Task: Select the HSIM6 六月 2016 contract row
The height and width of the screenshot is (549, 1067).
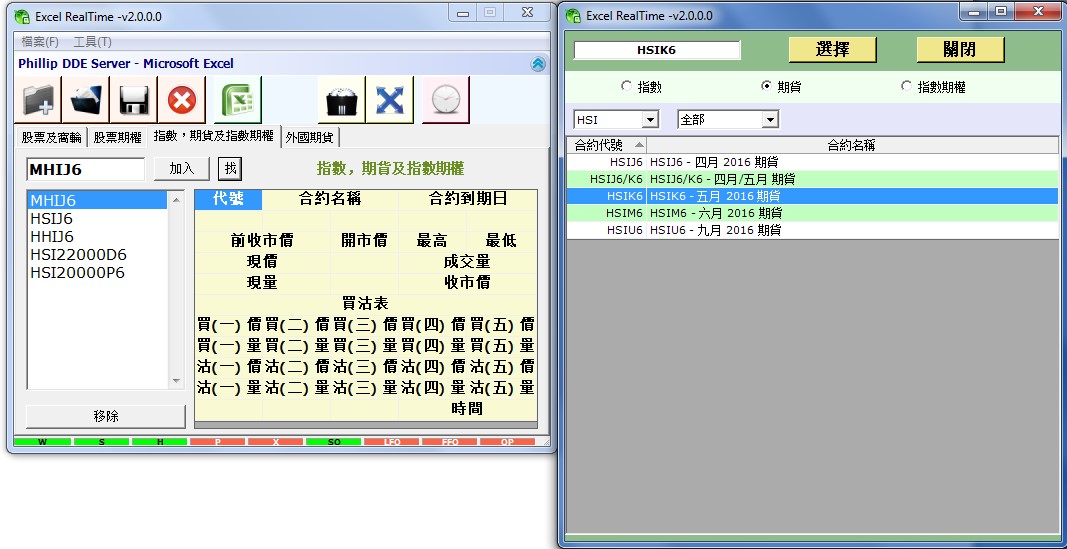Action: [x=811, y=213]
